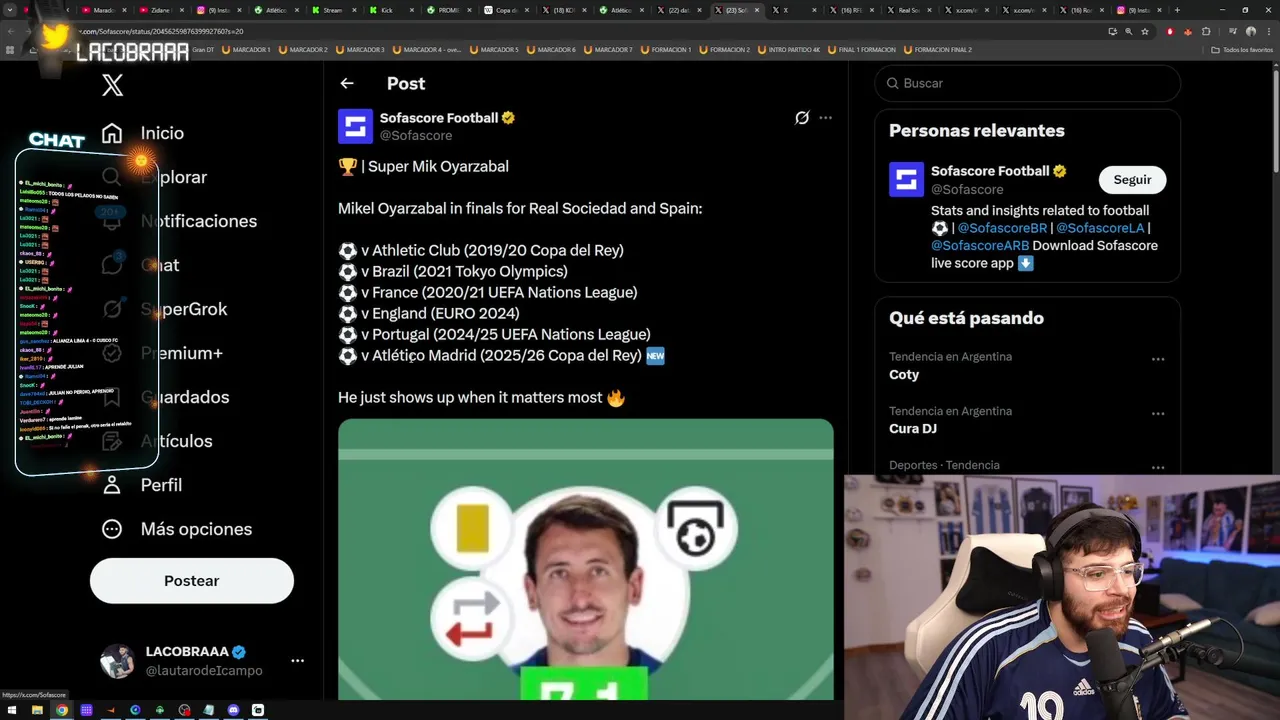Click the FINAL 1 FORMACION bookmark

(x=861, y=49)
